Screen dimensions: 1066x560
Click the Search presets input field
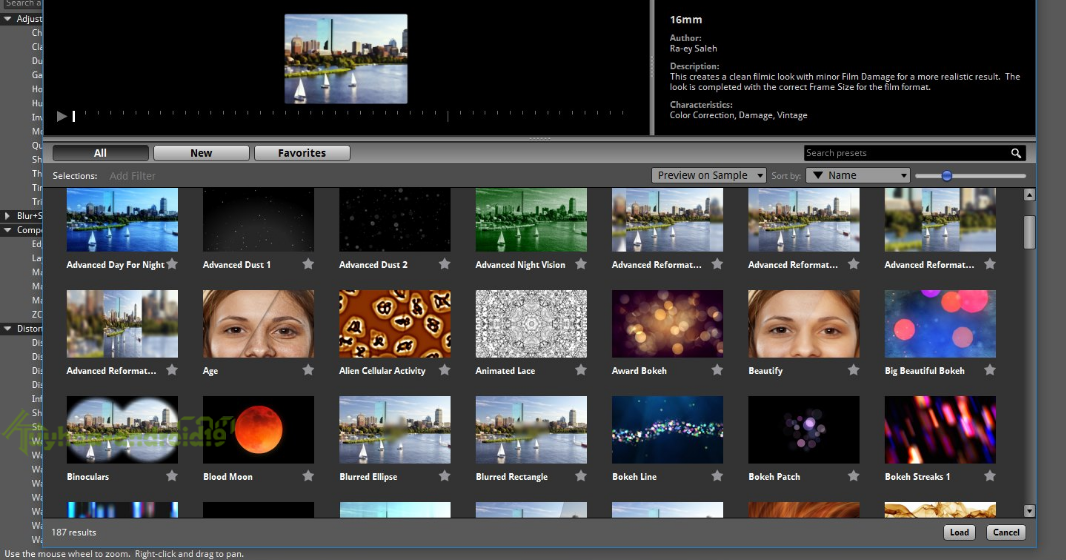[907, 153]
